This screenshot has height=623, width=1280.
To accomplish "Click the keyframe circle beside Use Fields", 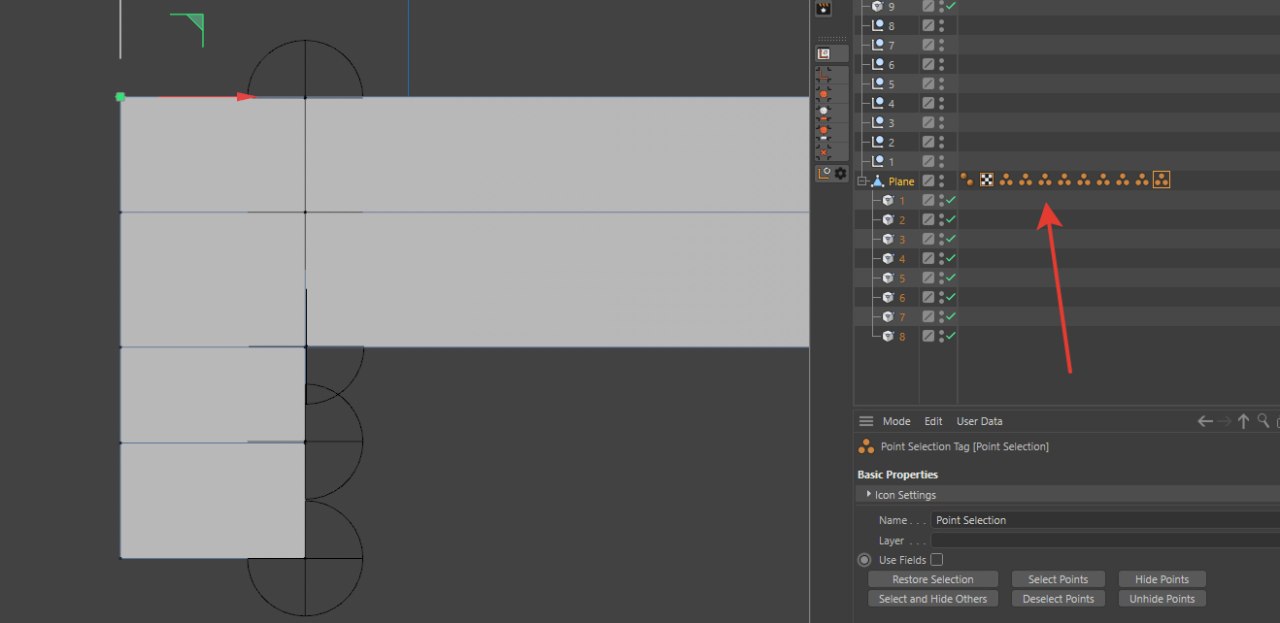I will coord(864,560).
